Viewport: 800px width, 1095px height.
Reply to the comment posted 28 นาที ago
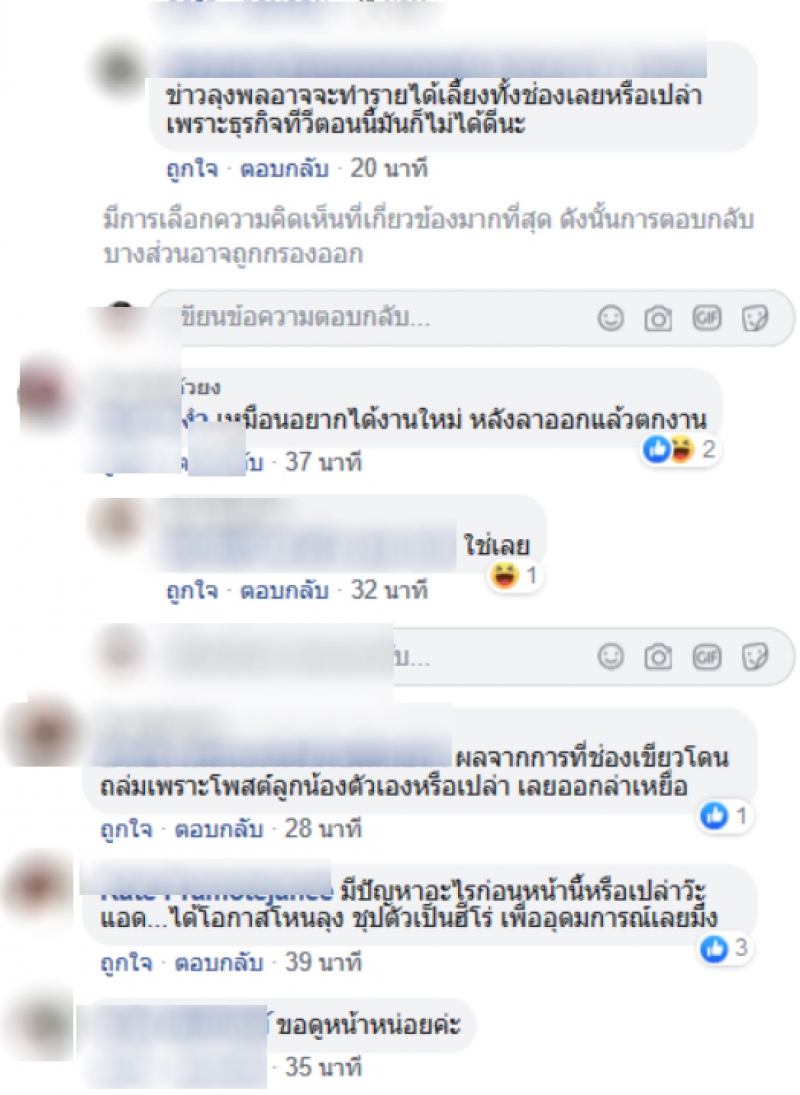pyautogui.click(x=218, y=829)
